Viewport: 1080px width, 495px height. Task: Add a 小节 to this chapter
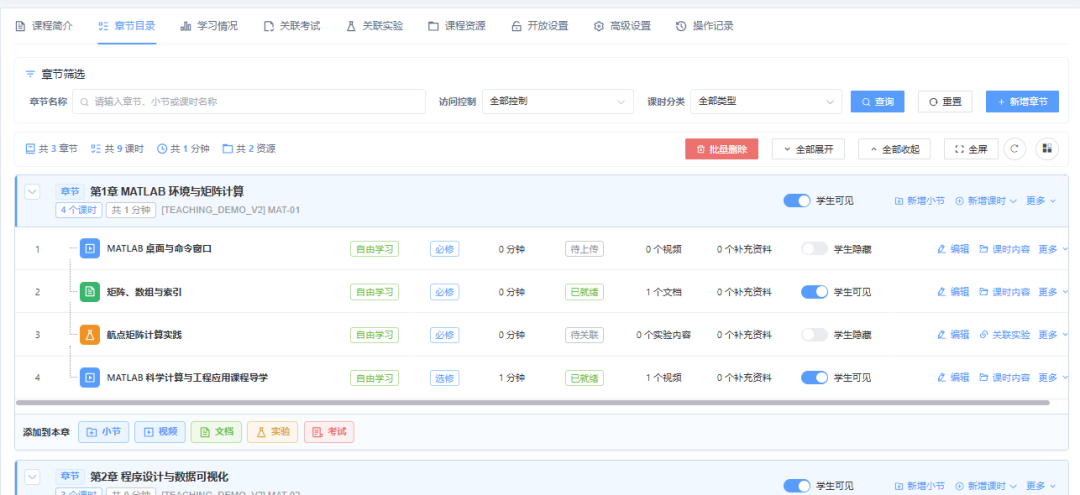click(x=103, y=432)
